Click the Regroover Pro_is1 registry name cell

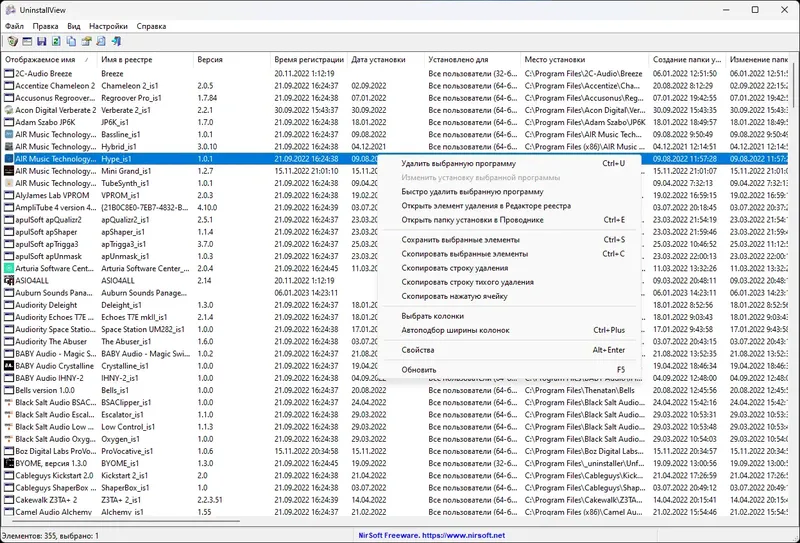[131, 98]
